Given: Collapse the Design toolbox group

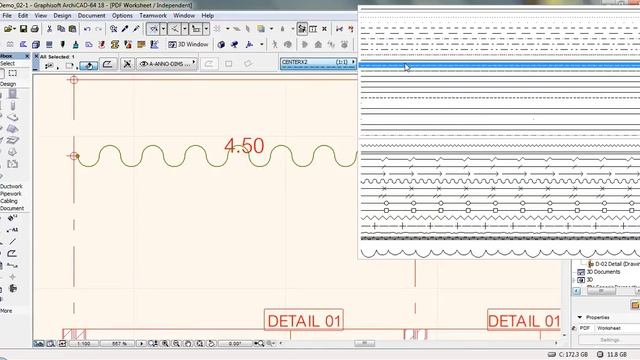Looking at the screenshot, I should 8,84.
